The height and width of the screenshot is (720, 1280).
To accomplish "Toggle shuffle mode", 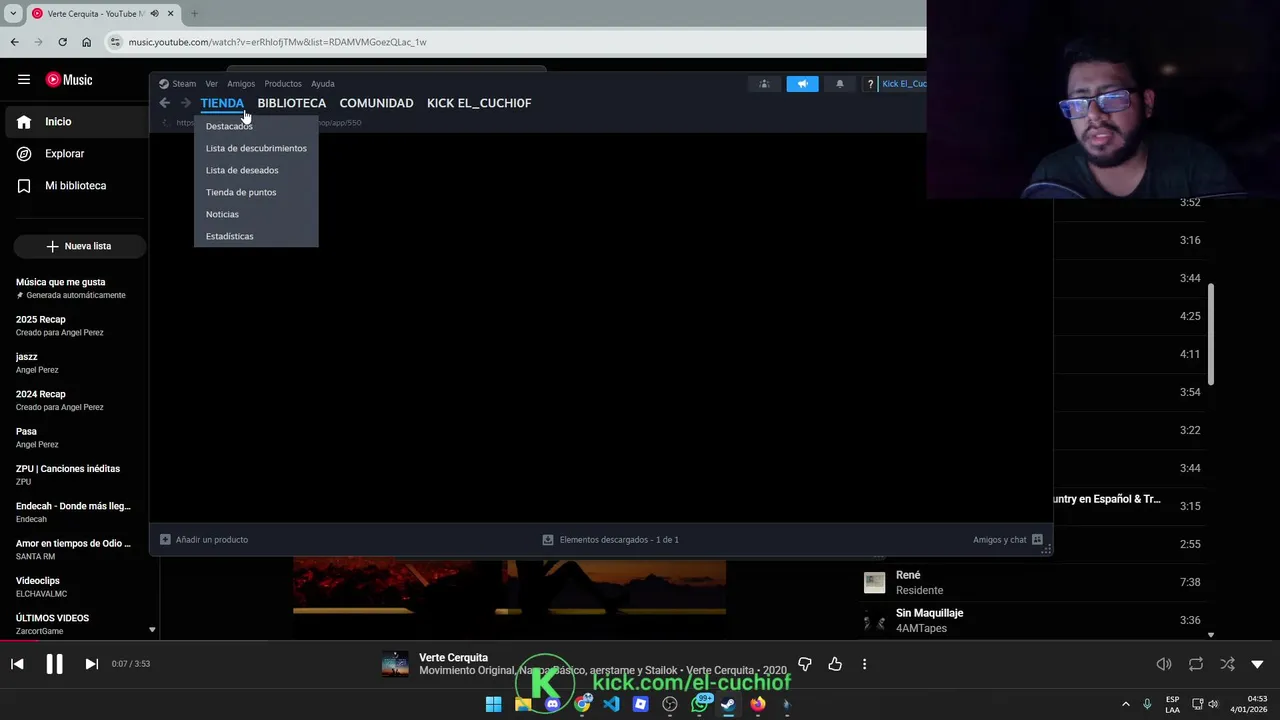I will 1227,664.
